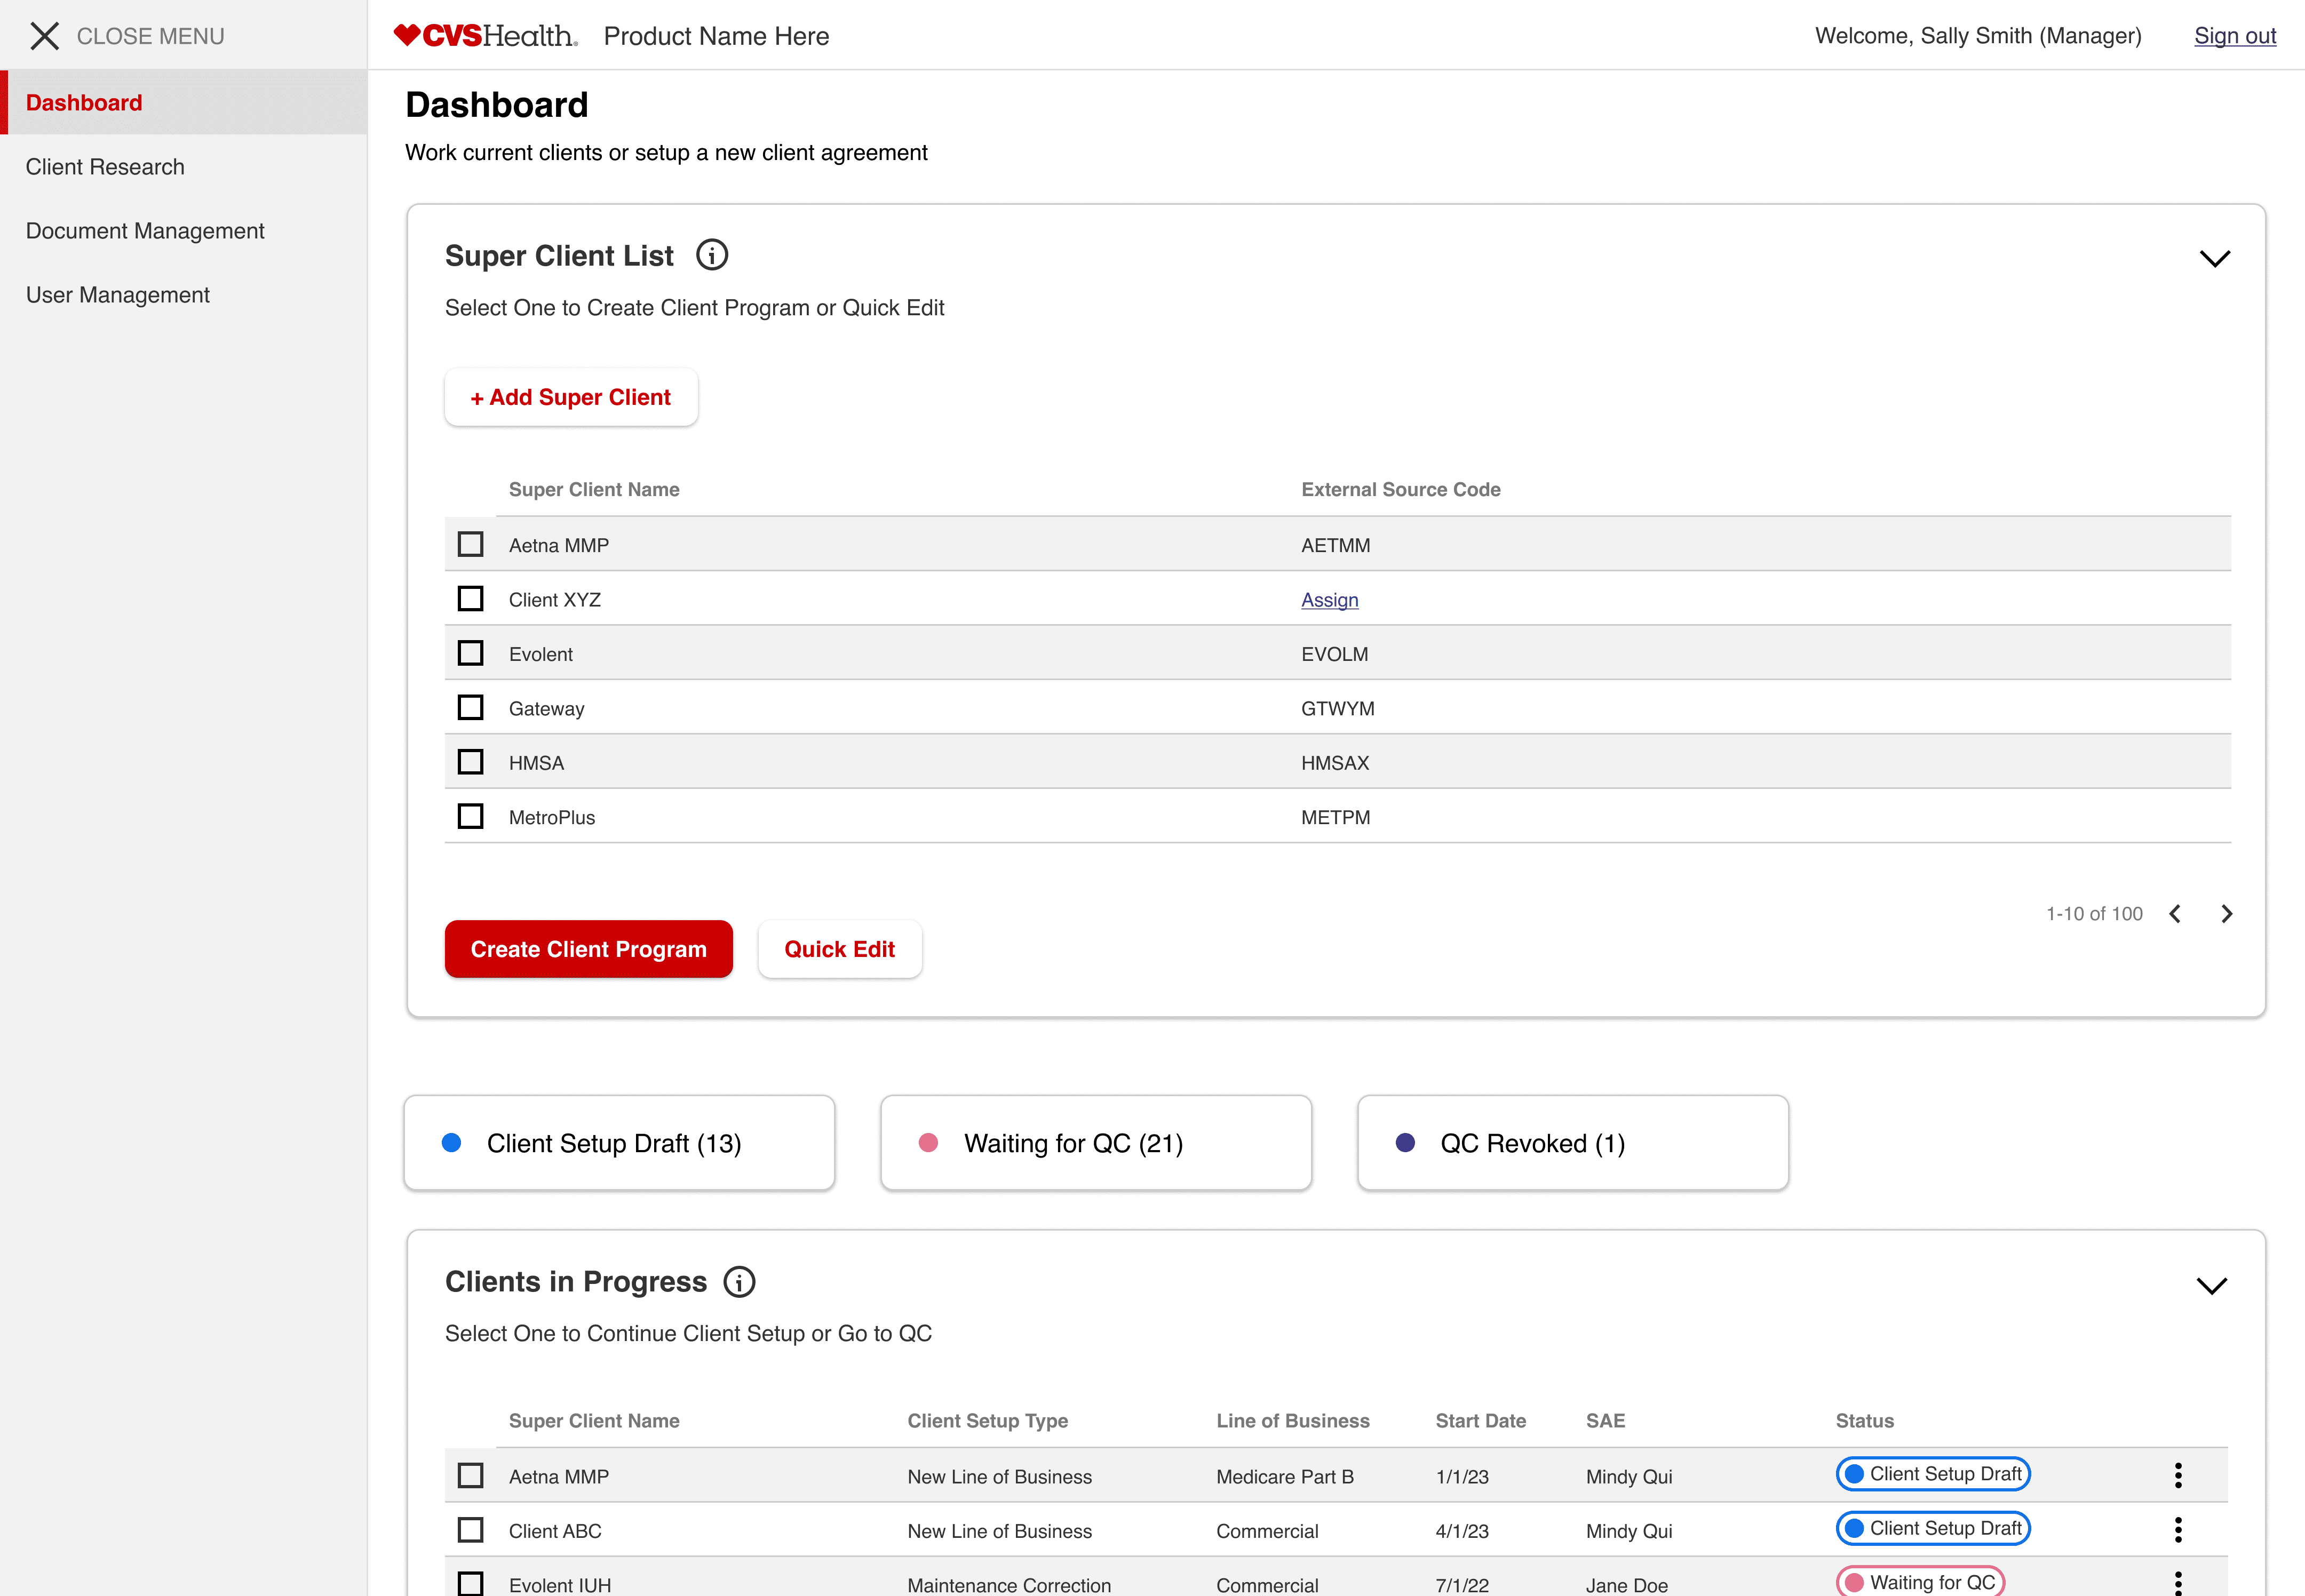Collapse the Super Client List section
2305x1596 pixels.
click(2215, 258)
